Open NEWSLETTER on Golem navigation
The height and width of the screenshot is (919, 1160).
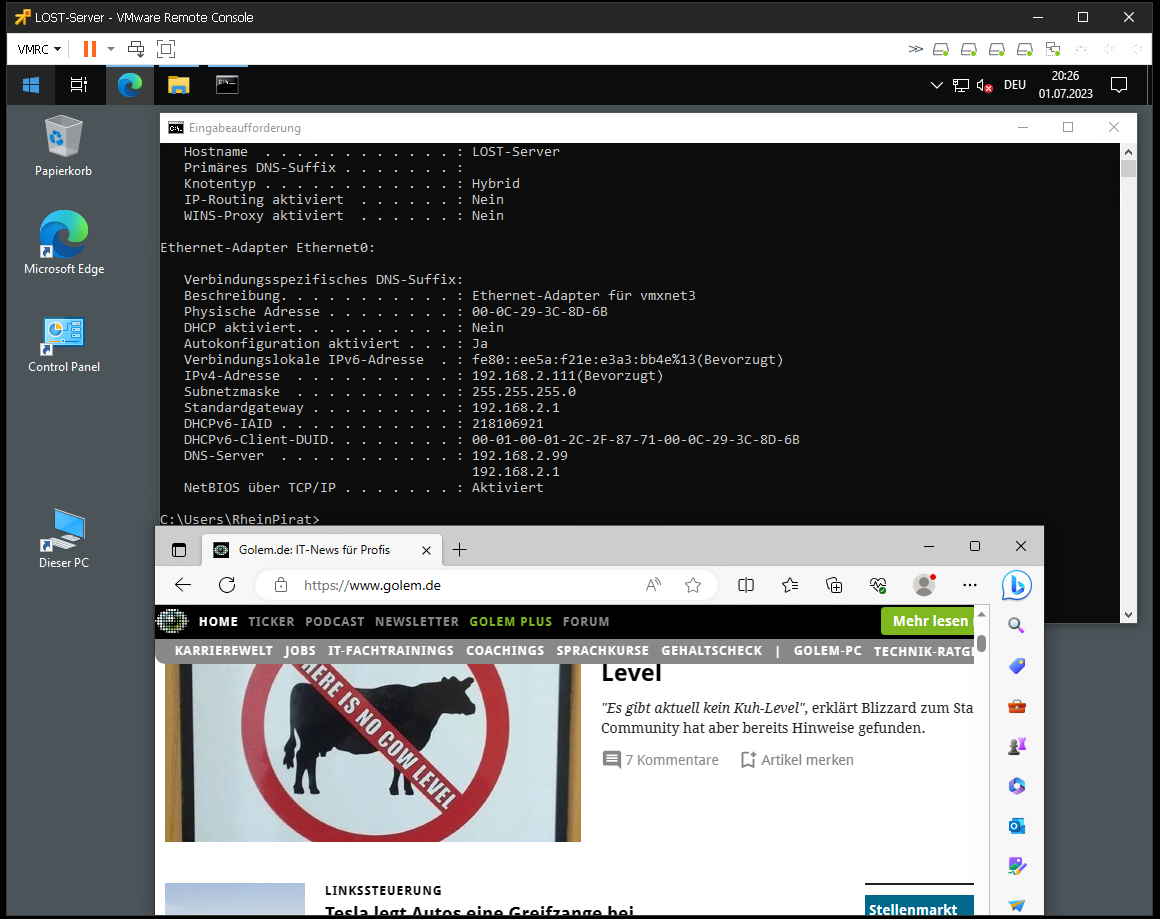[x=417, y=622]
